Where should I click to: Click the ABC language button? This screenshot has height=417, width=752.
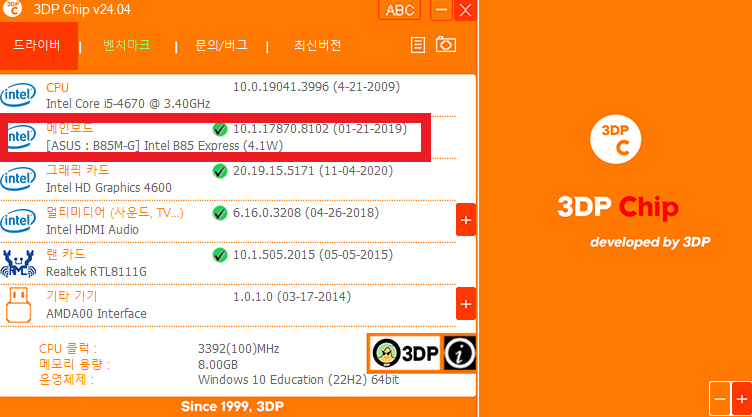click(x=400, y=10)
